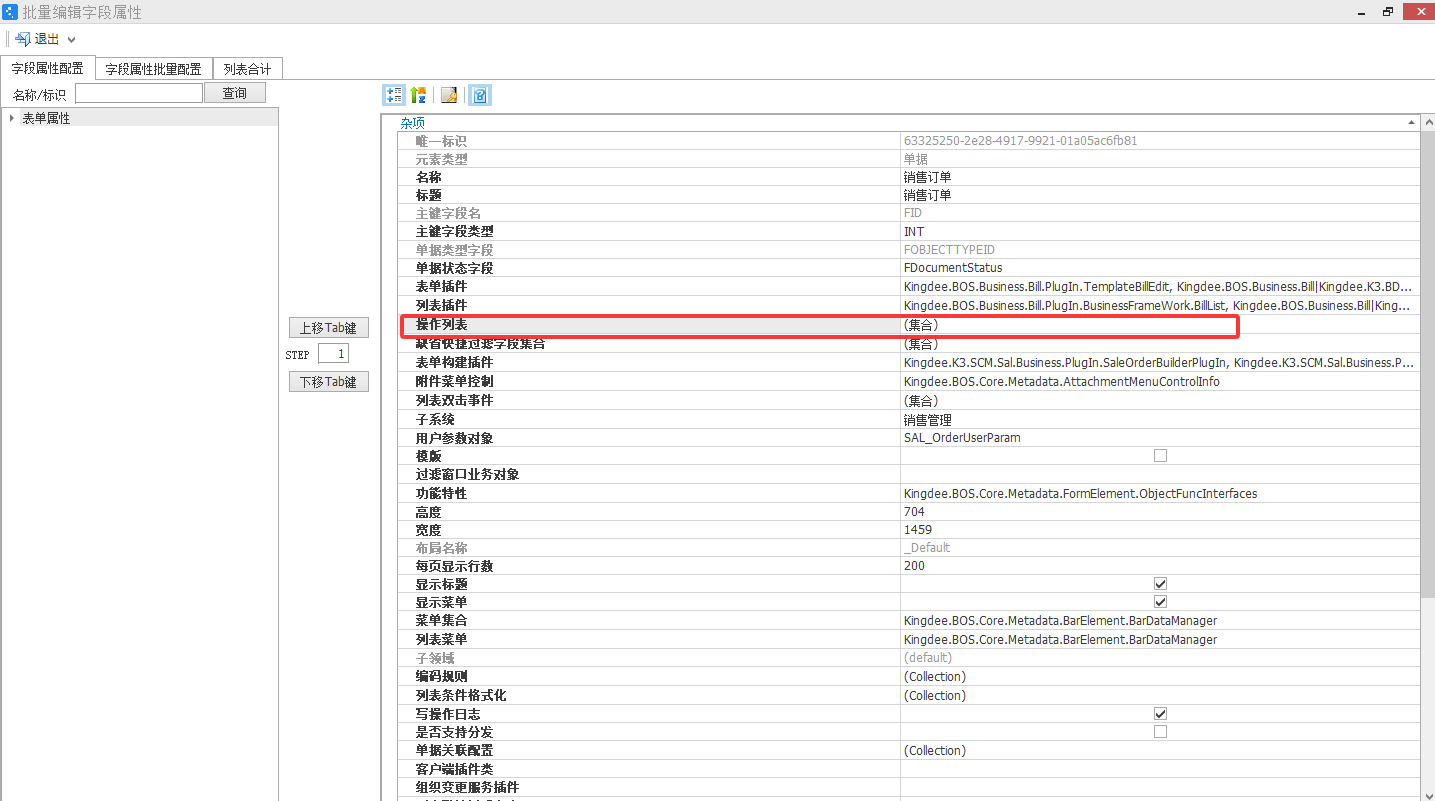Switch property grid to categorized view
1435x801 pixels.
pos(394,95)
